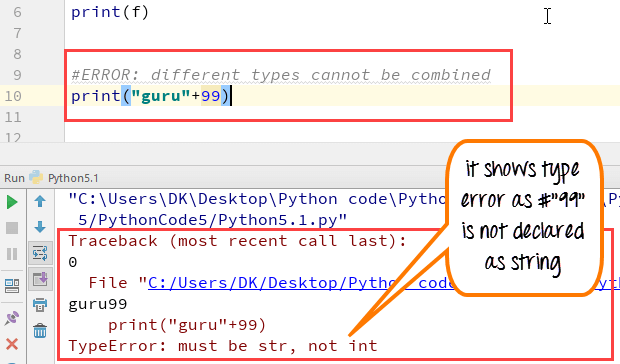Click the "guru" string in the editor
620x364 pixels.
(x=161, y=96)
